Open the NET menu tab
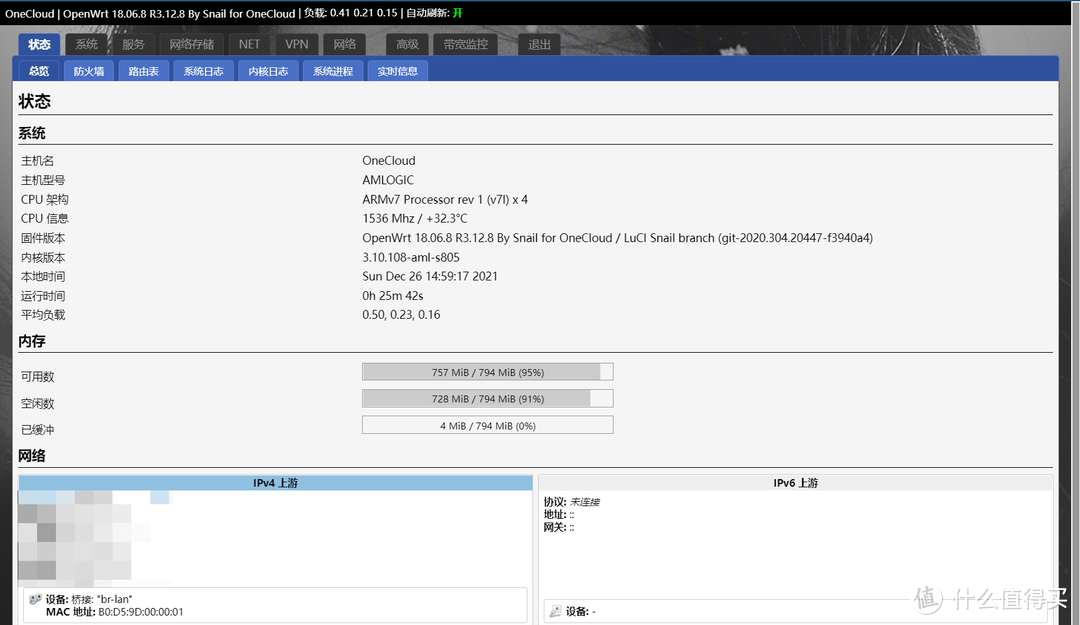This screenshot has height=625, width=1080. click(249, 44)
